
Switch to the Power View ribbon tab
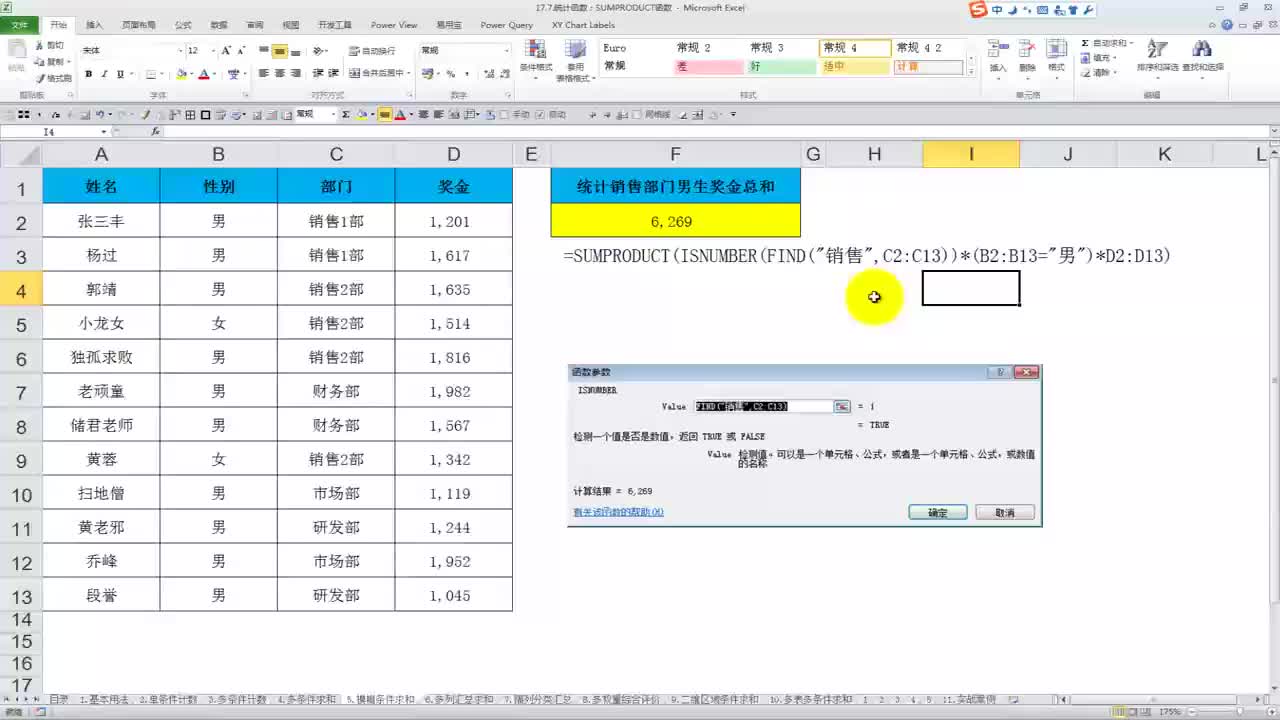(x=394, y=25)
